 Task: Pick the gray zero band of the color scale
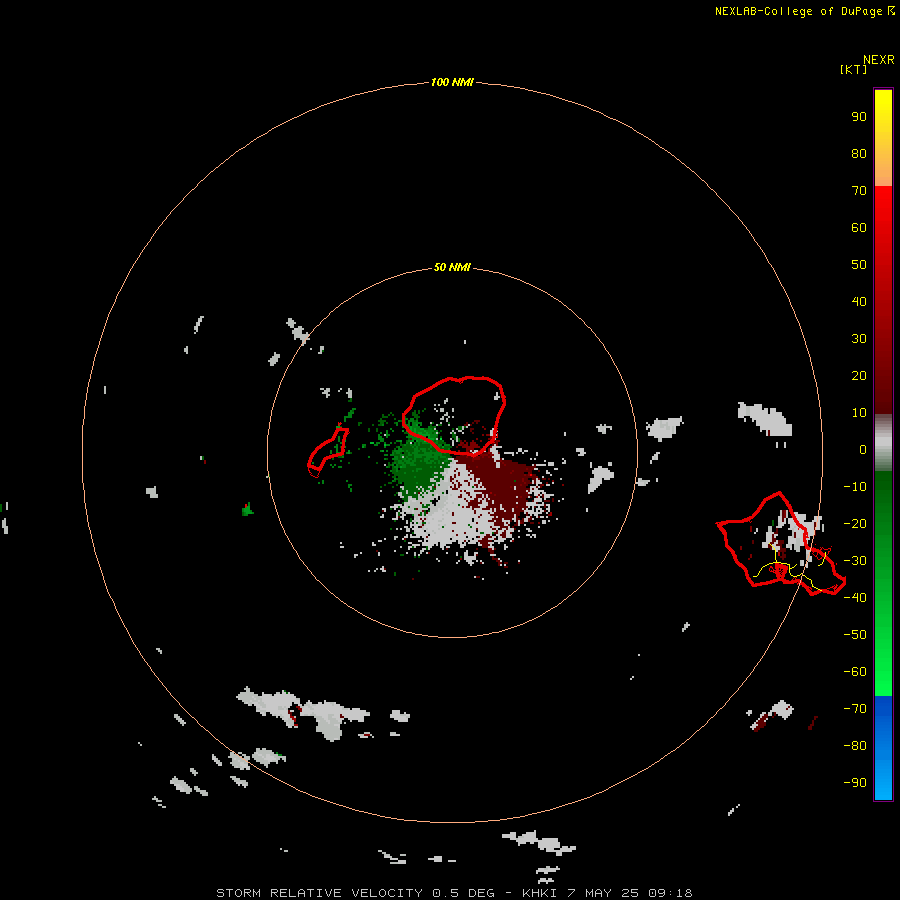point(883,443)
